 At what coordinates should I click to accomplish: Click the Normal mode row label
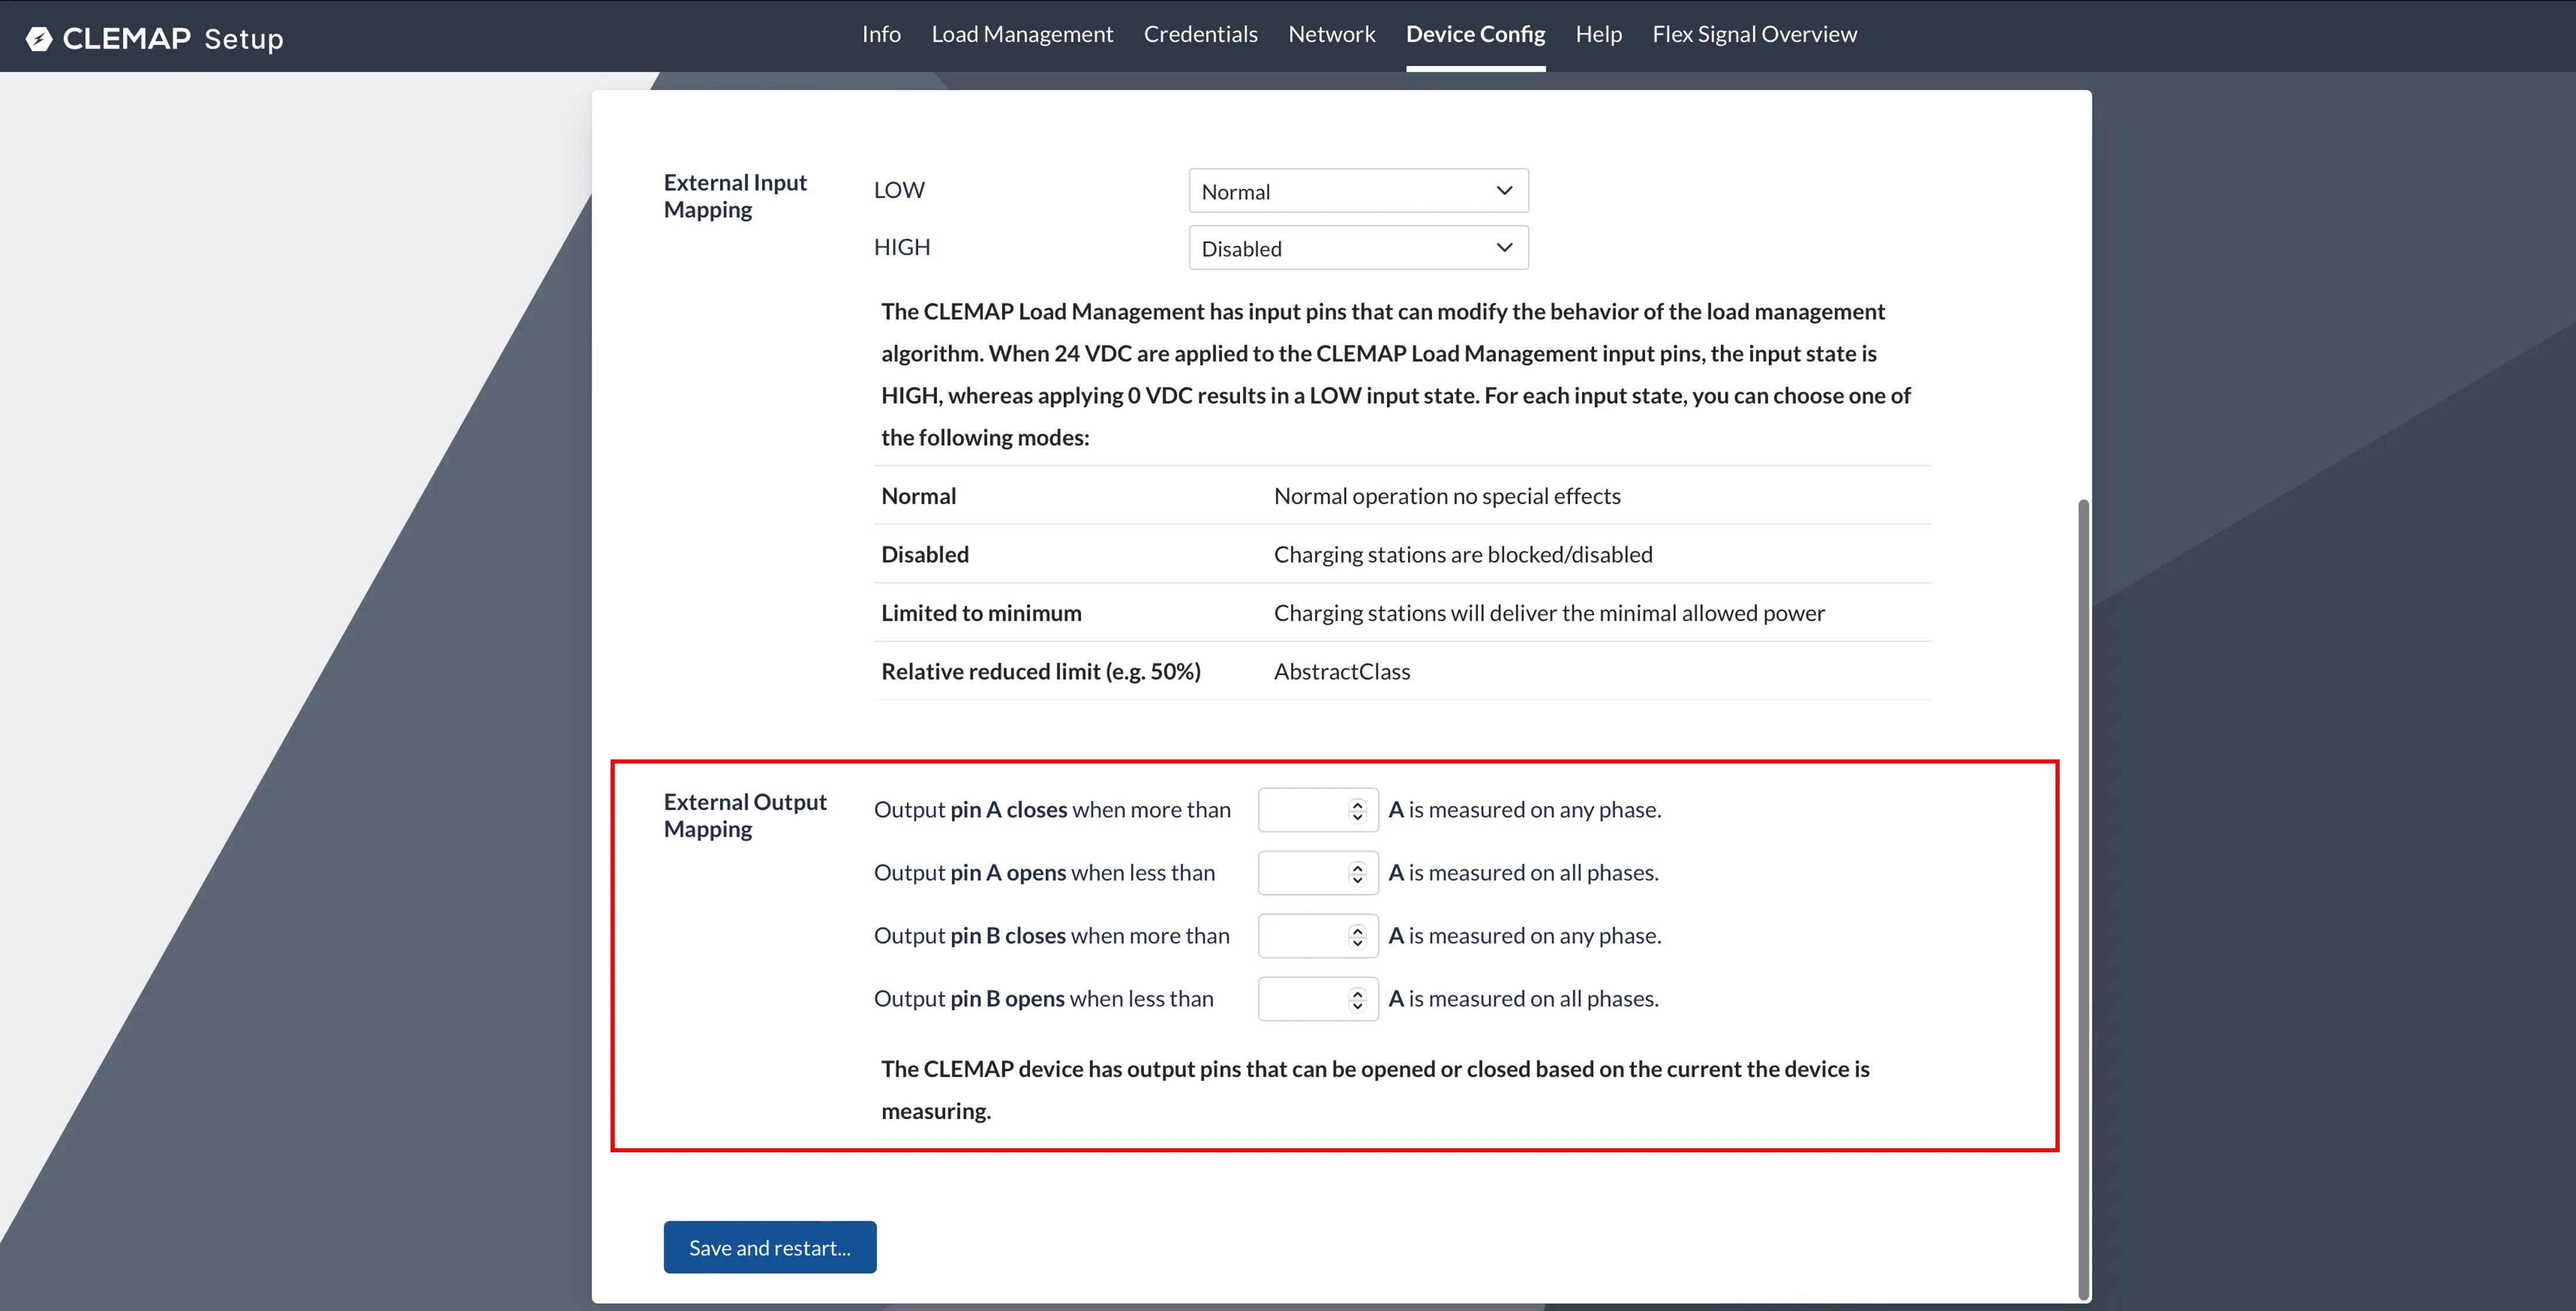pos(918,496)
